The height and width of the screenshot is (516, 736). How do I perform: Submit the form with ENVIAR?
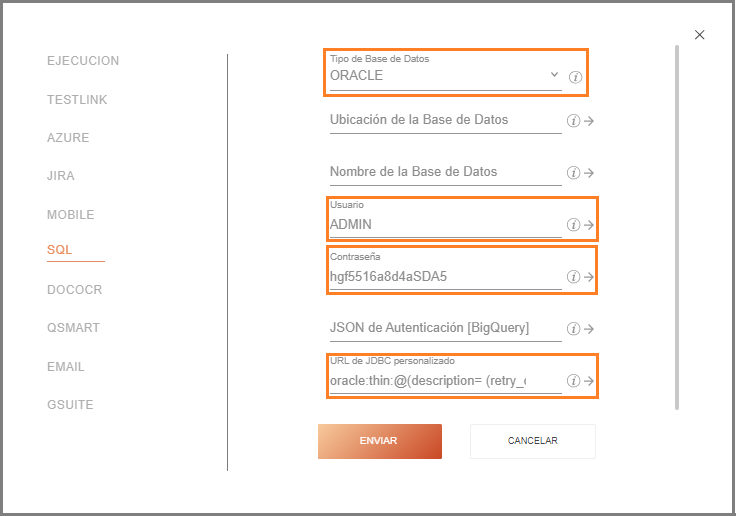click(380, 441)
